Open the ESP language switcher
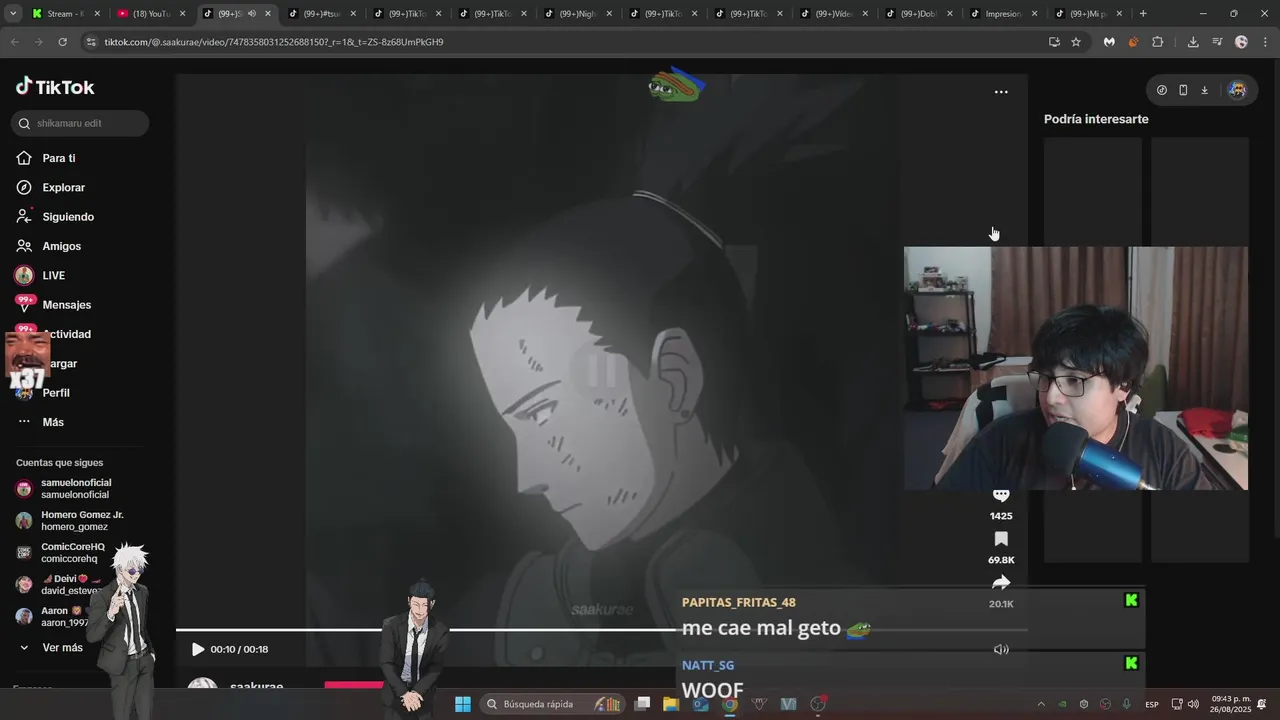This screenshot has height=720, width=1280. click(x=1152, y=704)
